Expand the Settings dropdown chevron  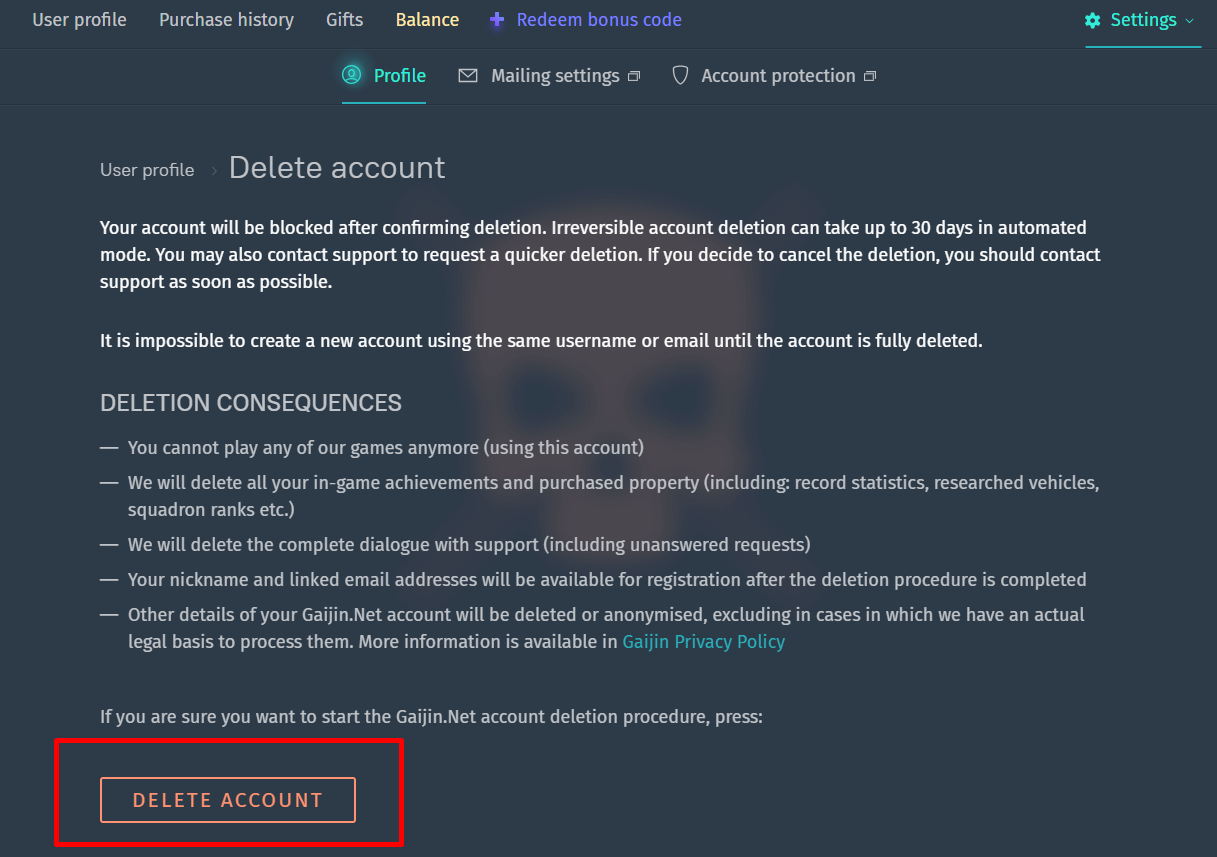[1189, 21]
